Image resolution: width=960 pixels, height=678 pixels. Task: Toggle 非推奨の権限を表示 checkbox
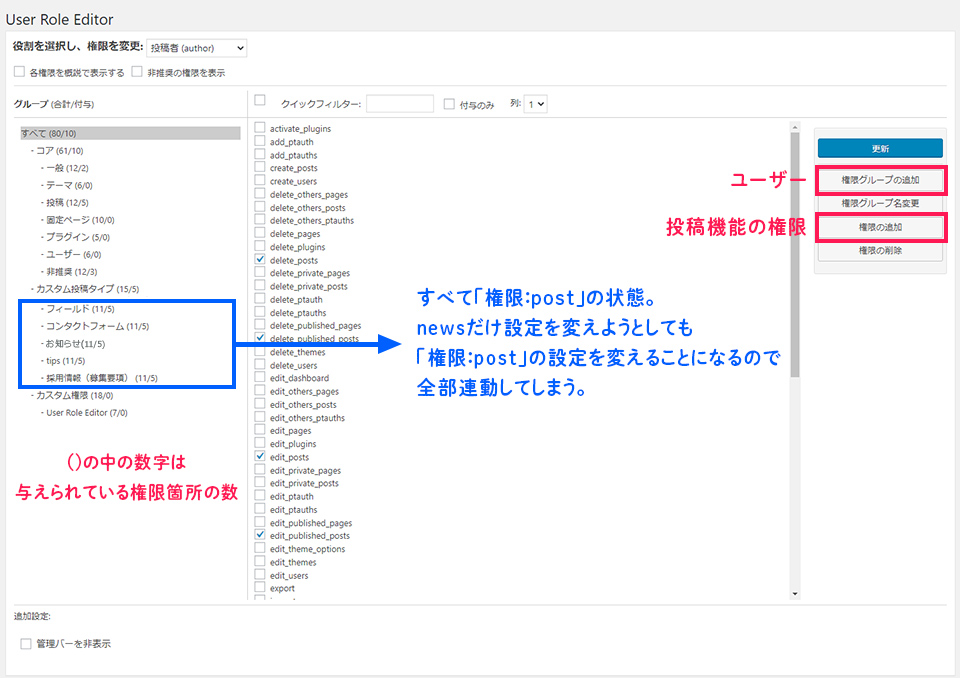coord(137,72)
